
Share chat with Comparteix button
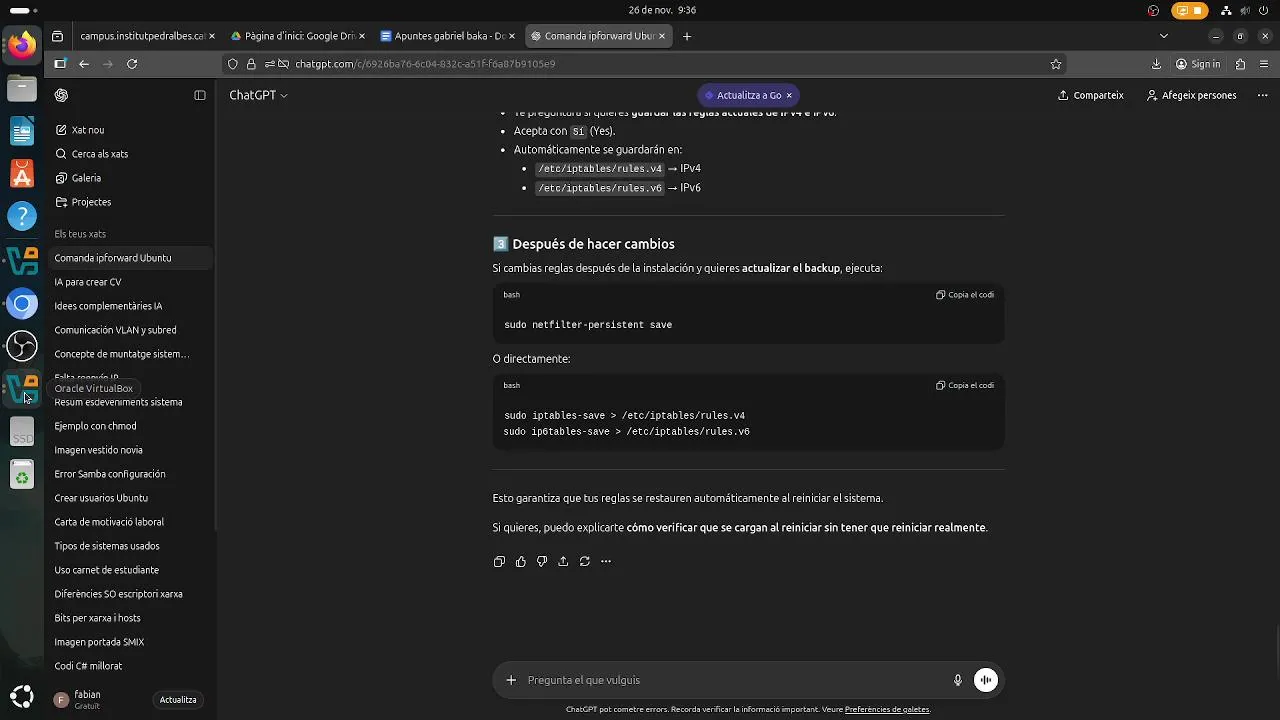(1091, 95)
